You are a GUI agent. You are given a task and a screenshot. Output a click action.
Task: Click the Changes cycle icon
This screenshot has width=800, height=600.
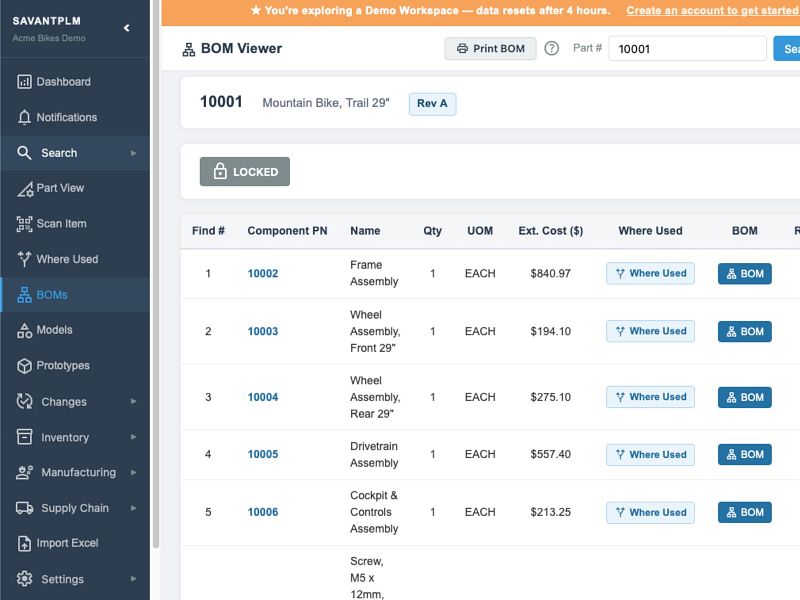pyautogui.click(x=24, y=402)
